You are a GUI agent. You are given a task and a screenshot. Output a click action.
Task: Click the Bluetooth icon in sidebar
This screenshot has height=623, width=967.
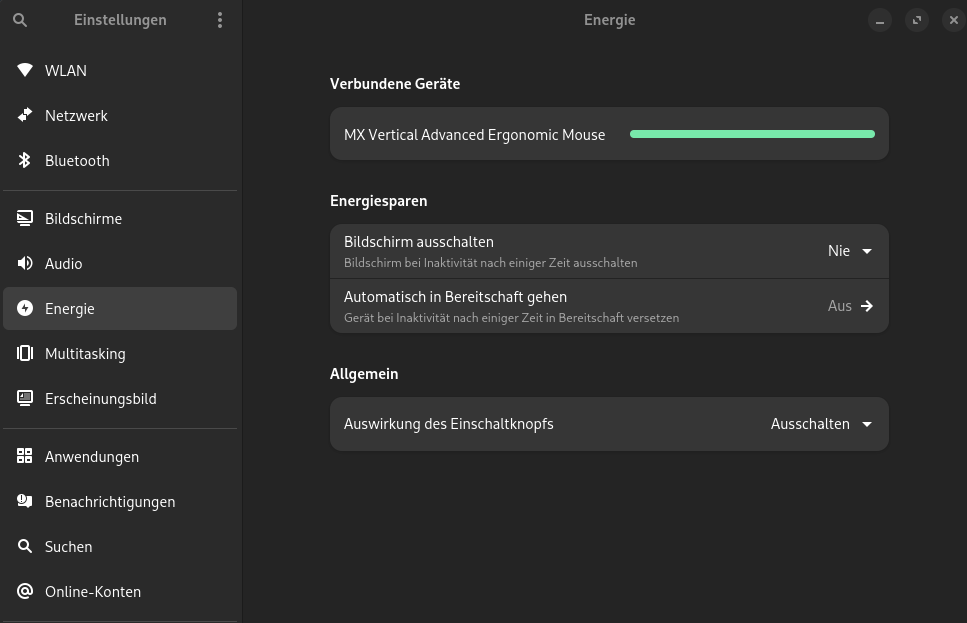click(x=25, y=160)
